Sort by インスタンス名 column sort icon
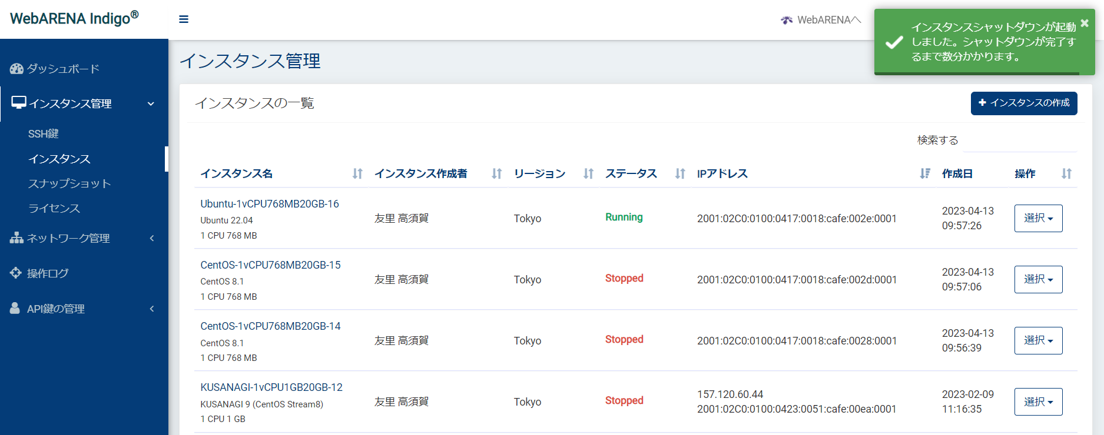 click(357, 174)
